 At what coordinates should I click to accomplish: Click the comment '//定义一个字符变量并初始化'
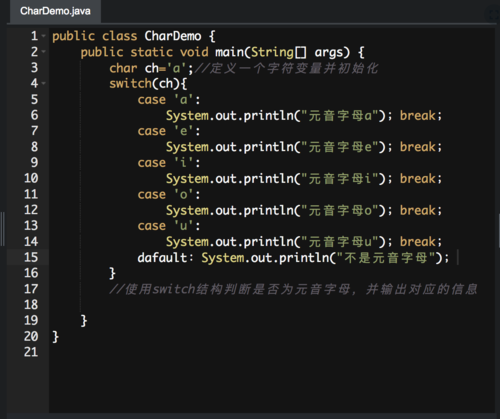tap(286, 68)
